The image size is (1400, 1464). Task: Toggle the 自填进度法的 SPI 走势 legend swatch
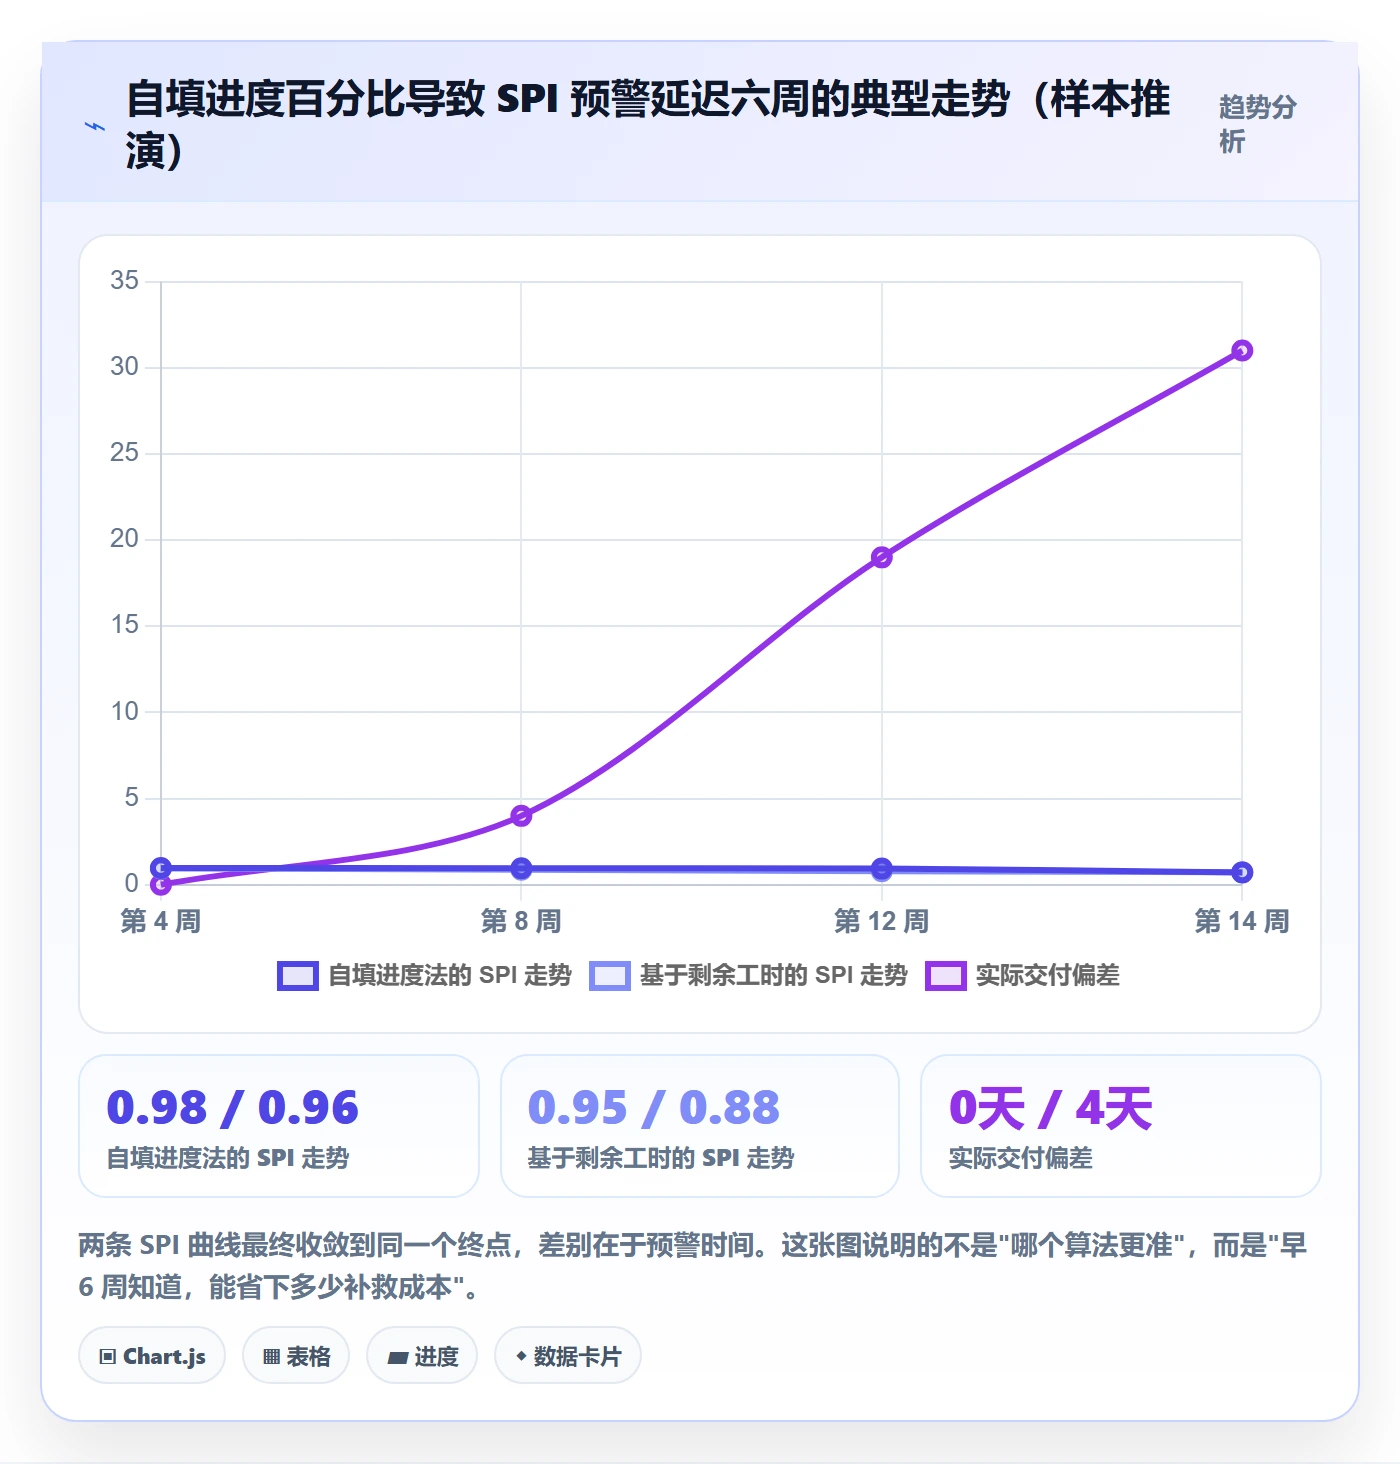(298, 976)
